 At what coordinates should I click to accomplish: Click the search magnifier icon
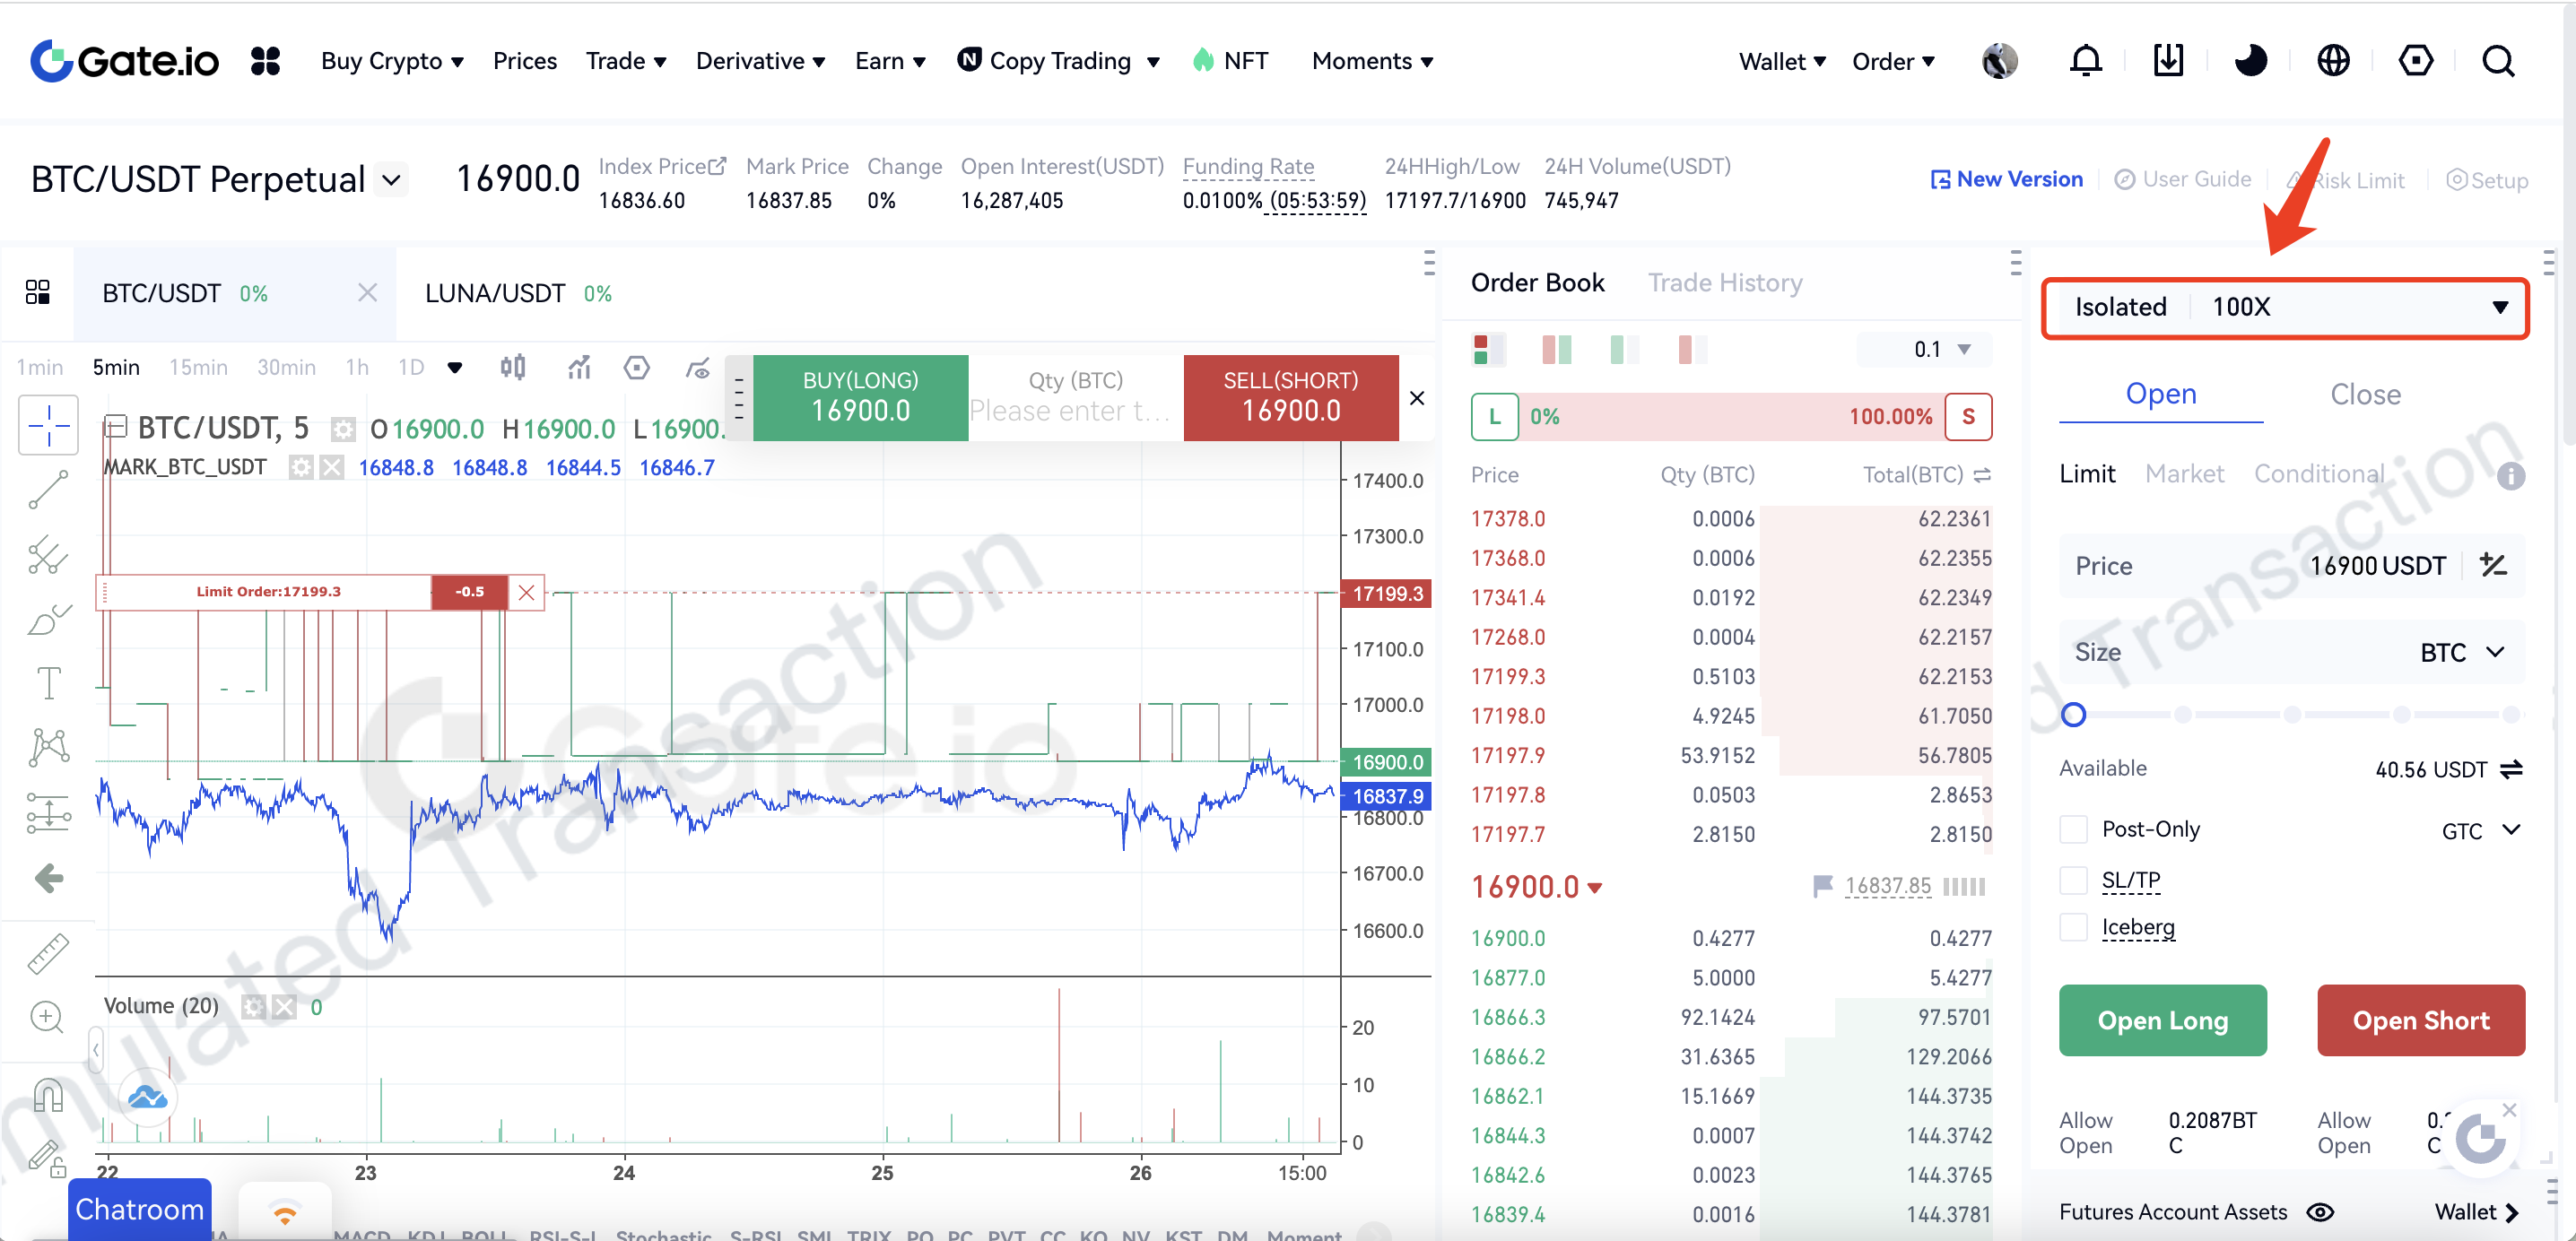click(x=2497, y=61)
